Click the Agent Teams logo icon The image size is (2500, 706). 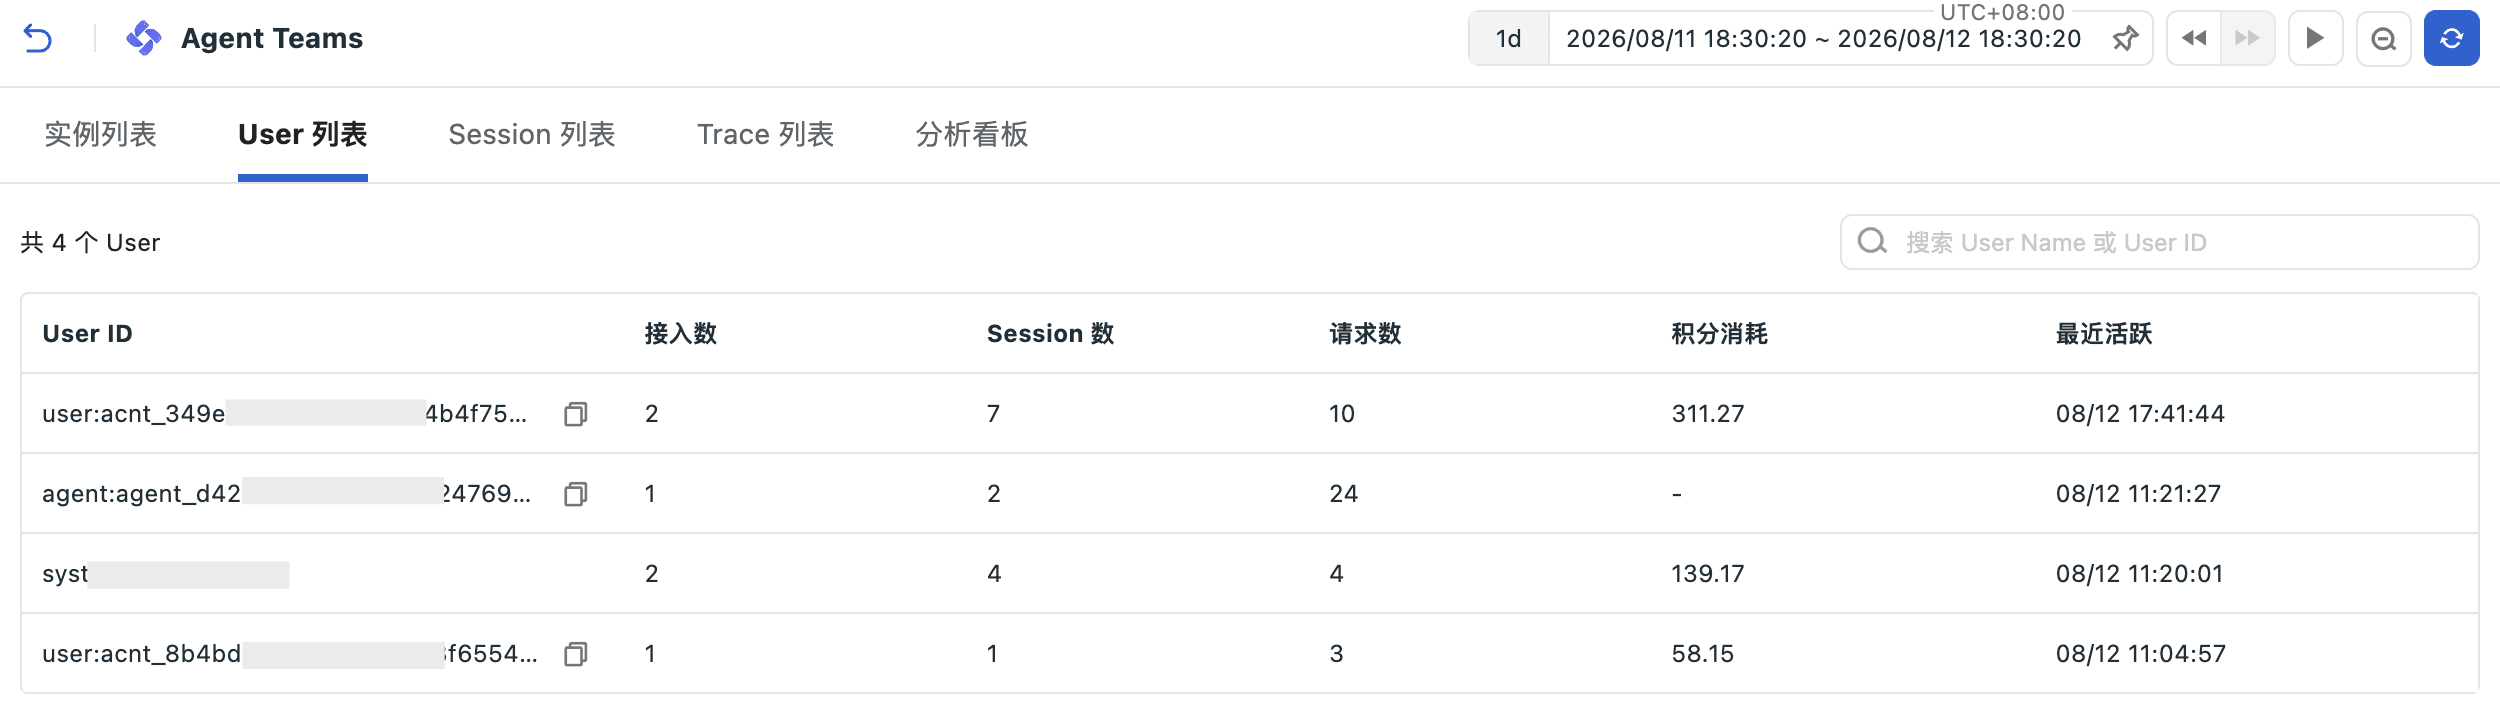pyautogui.click(x=143, y=38)
